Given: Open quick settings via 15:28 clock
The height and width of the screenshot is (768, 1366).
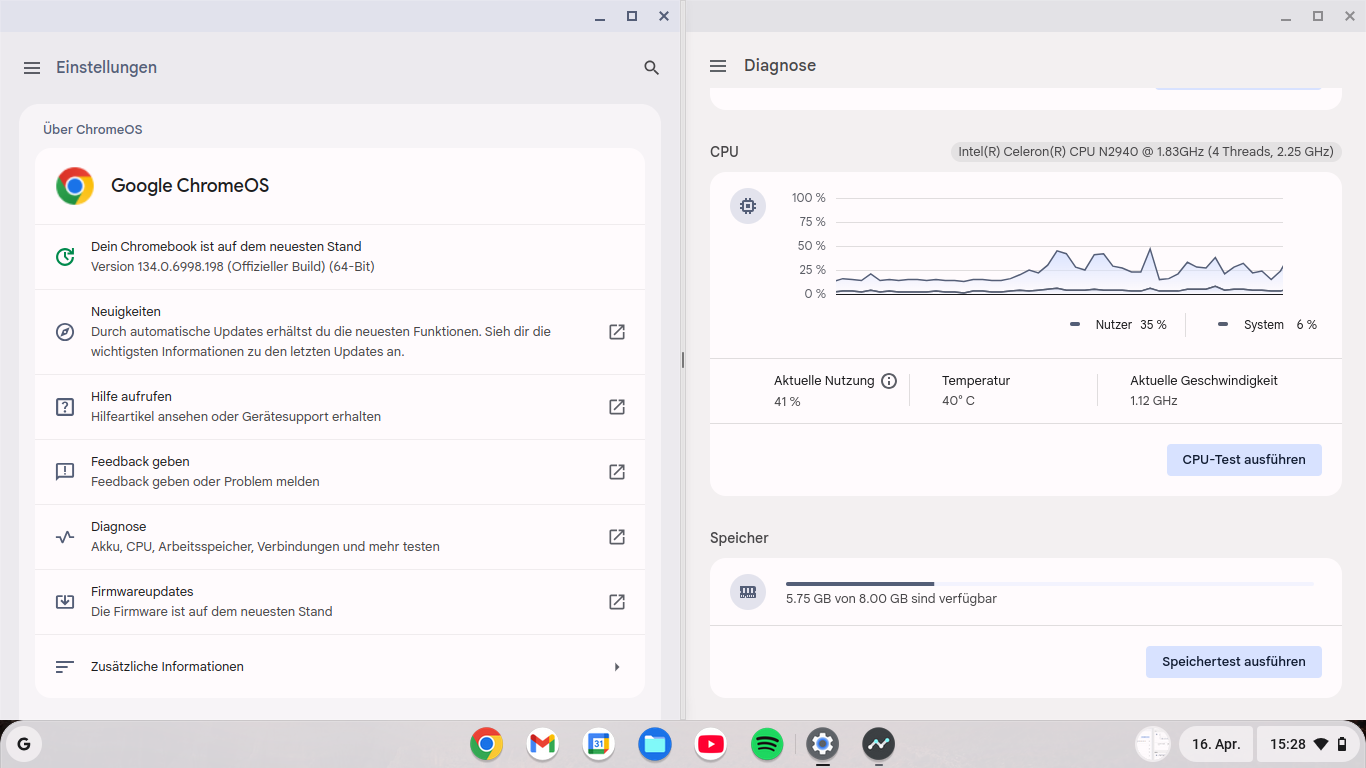Looking at the screenshot, I should (x=1308, y=744).
